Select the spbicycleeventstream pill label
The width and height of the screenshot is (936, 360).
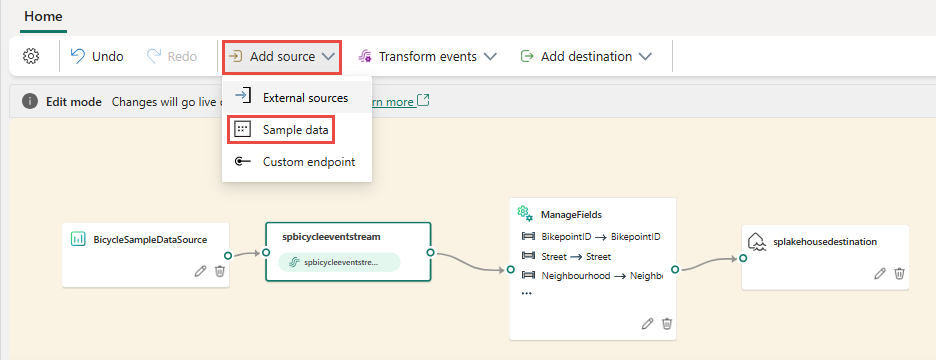(339, 262)
